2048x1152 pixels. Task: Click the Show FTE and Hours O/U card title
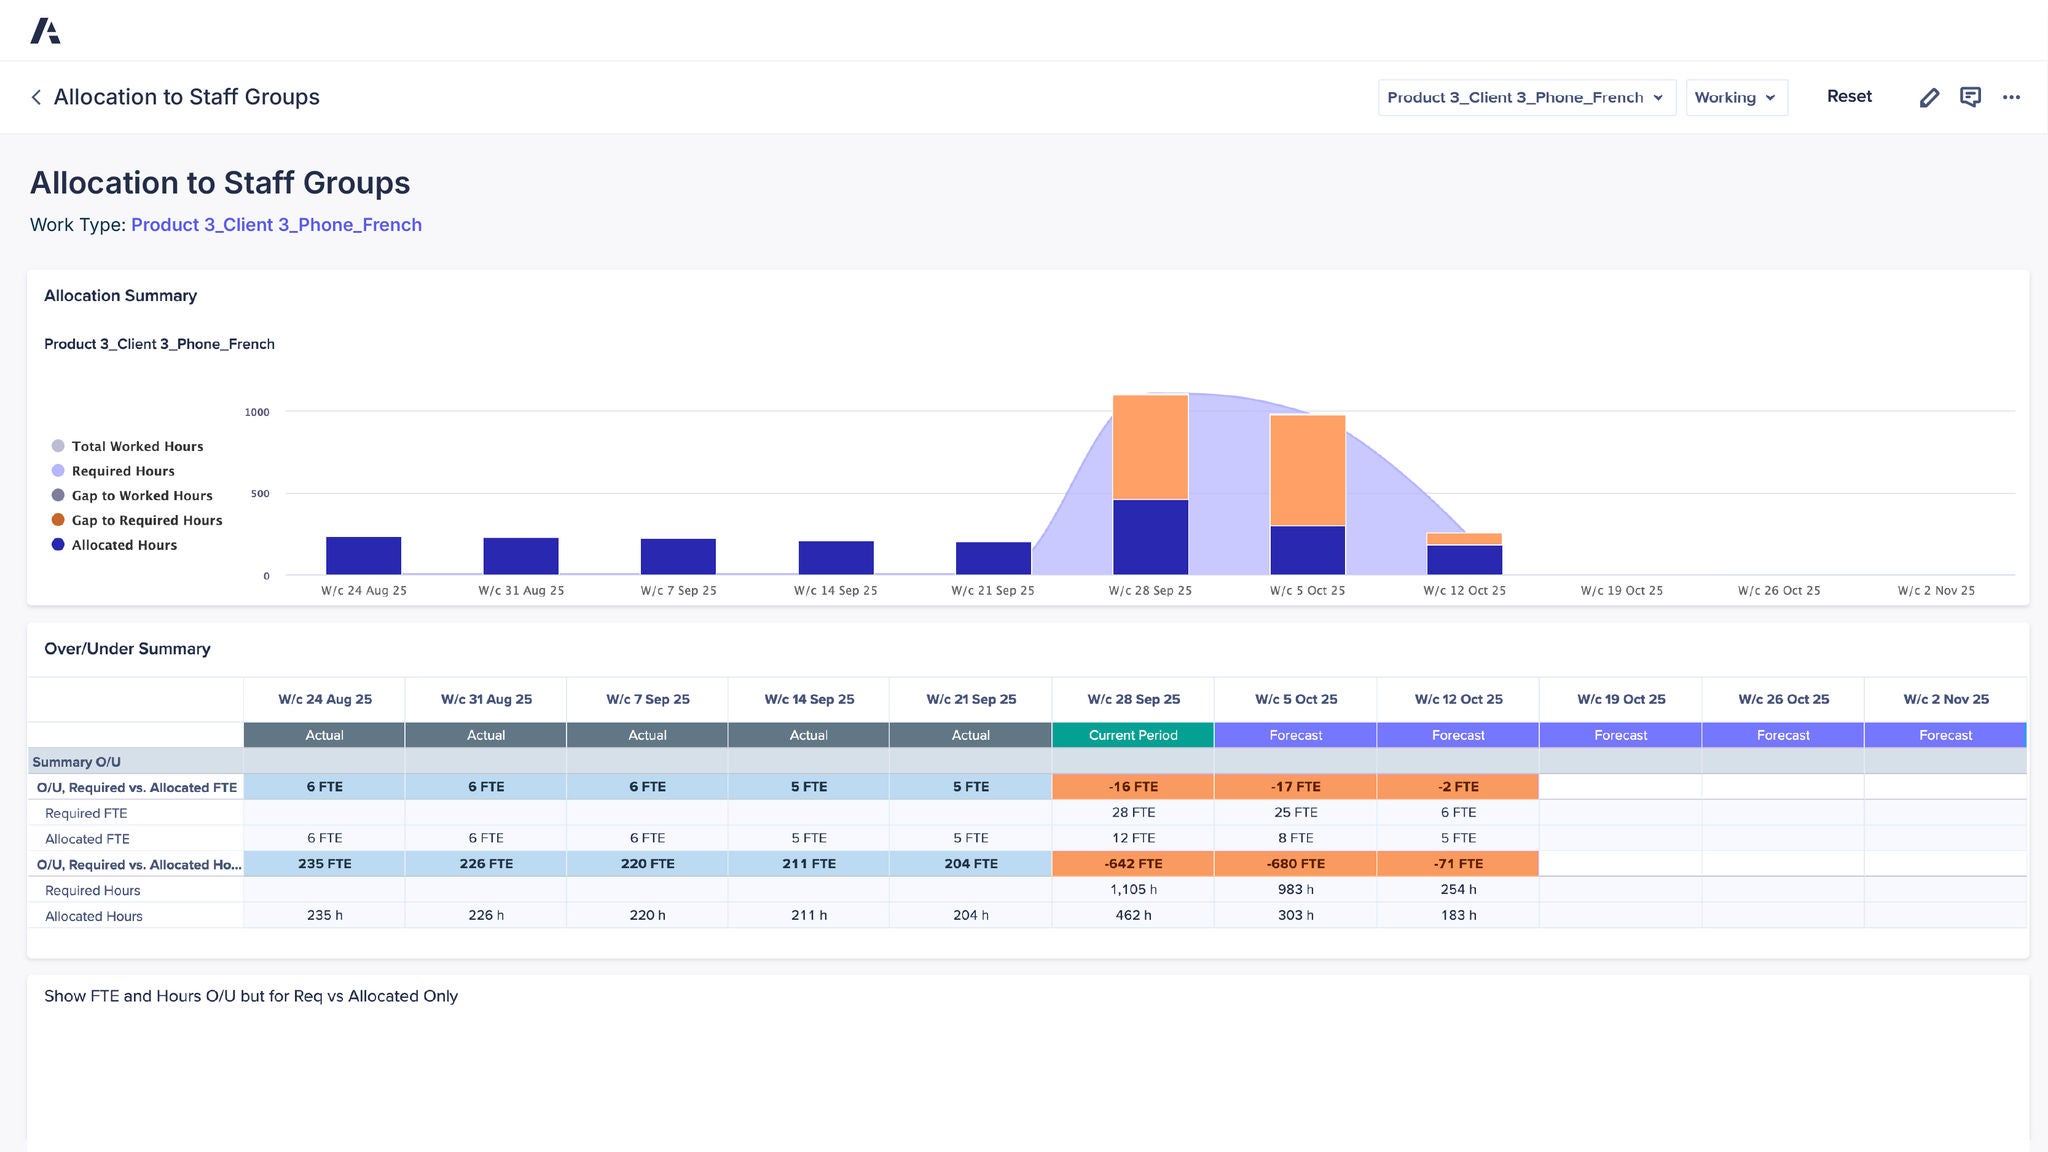251,996
